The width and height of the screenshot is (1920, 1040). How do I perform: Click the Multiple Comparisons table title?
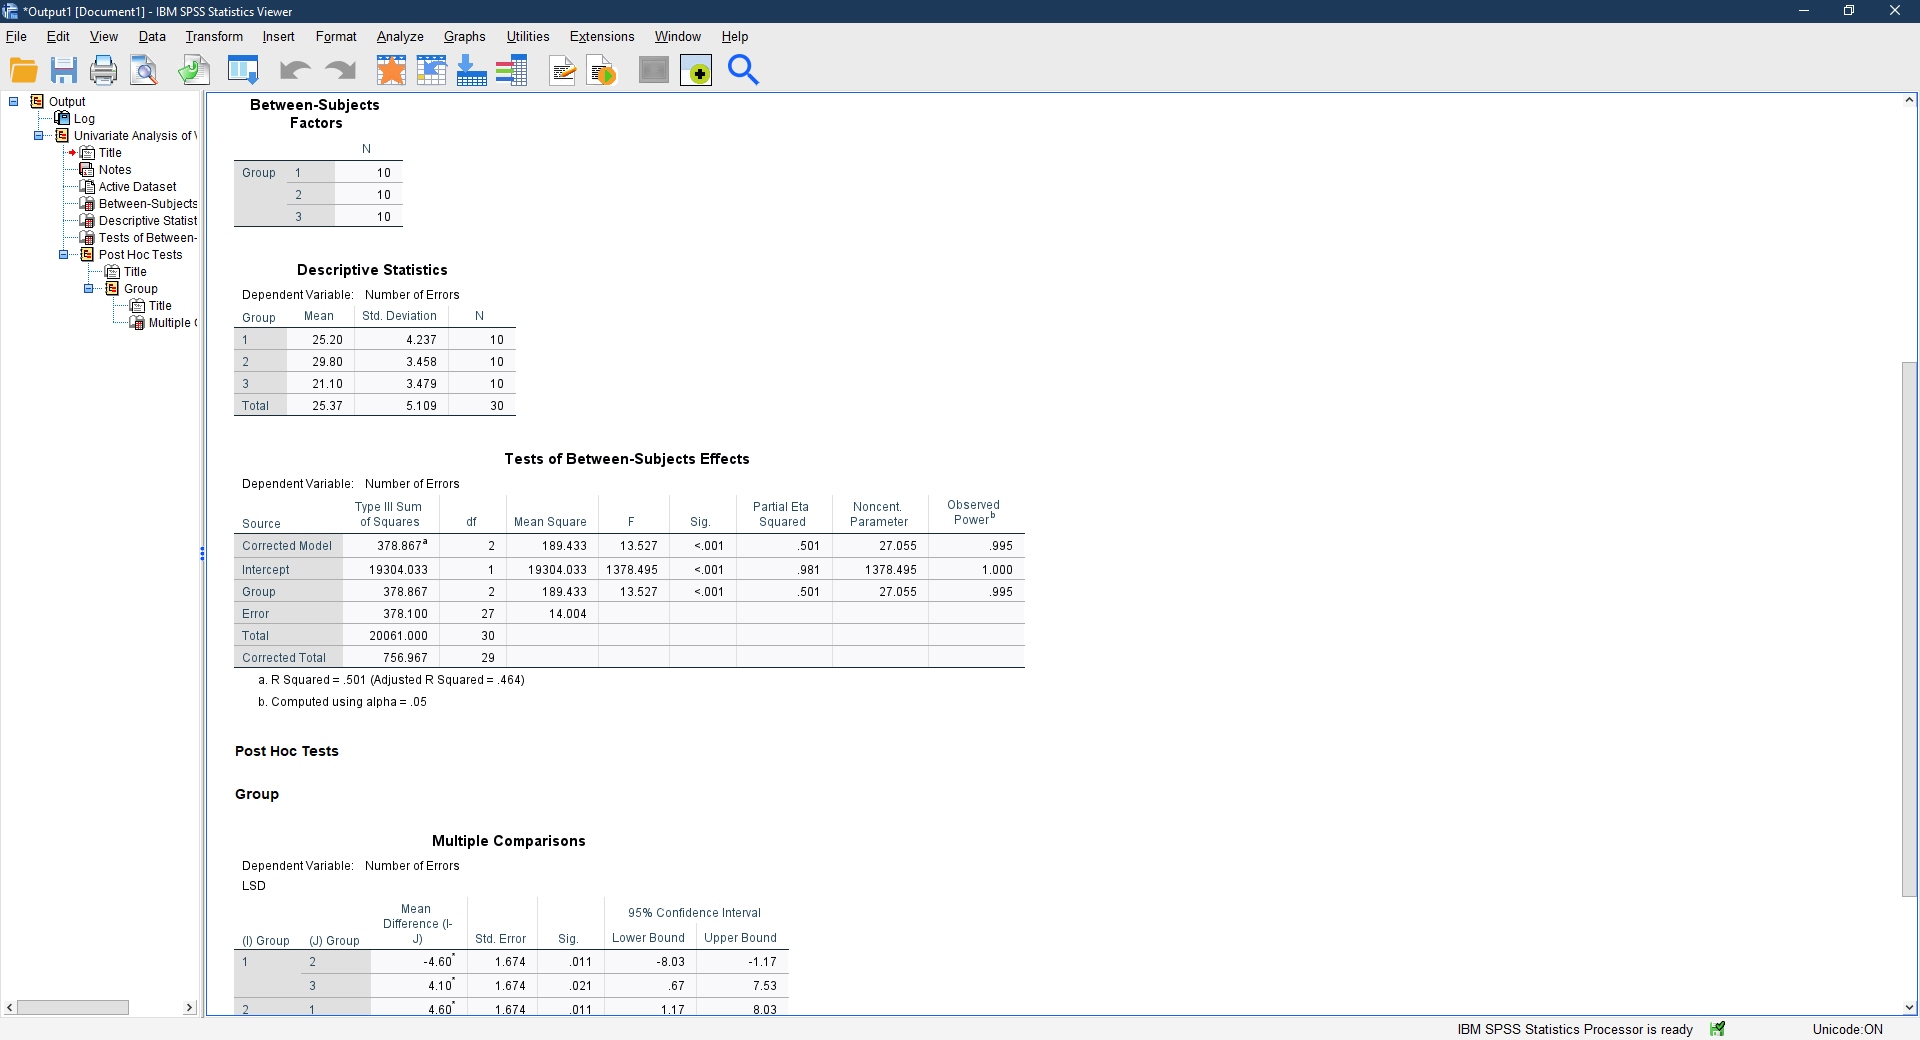(x=509, y=841)
